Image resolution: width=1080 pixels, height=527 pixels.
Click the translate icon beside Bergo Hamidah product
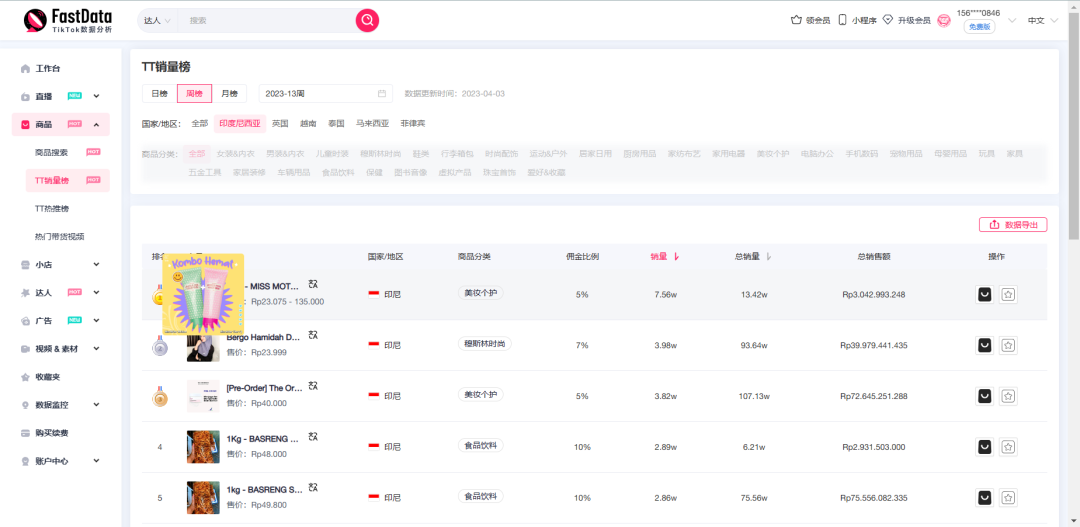pos(314,336)
